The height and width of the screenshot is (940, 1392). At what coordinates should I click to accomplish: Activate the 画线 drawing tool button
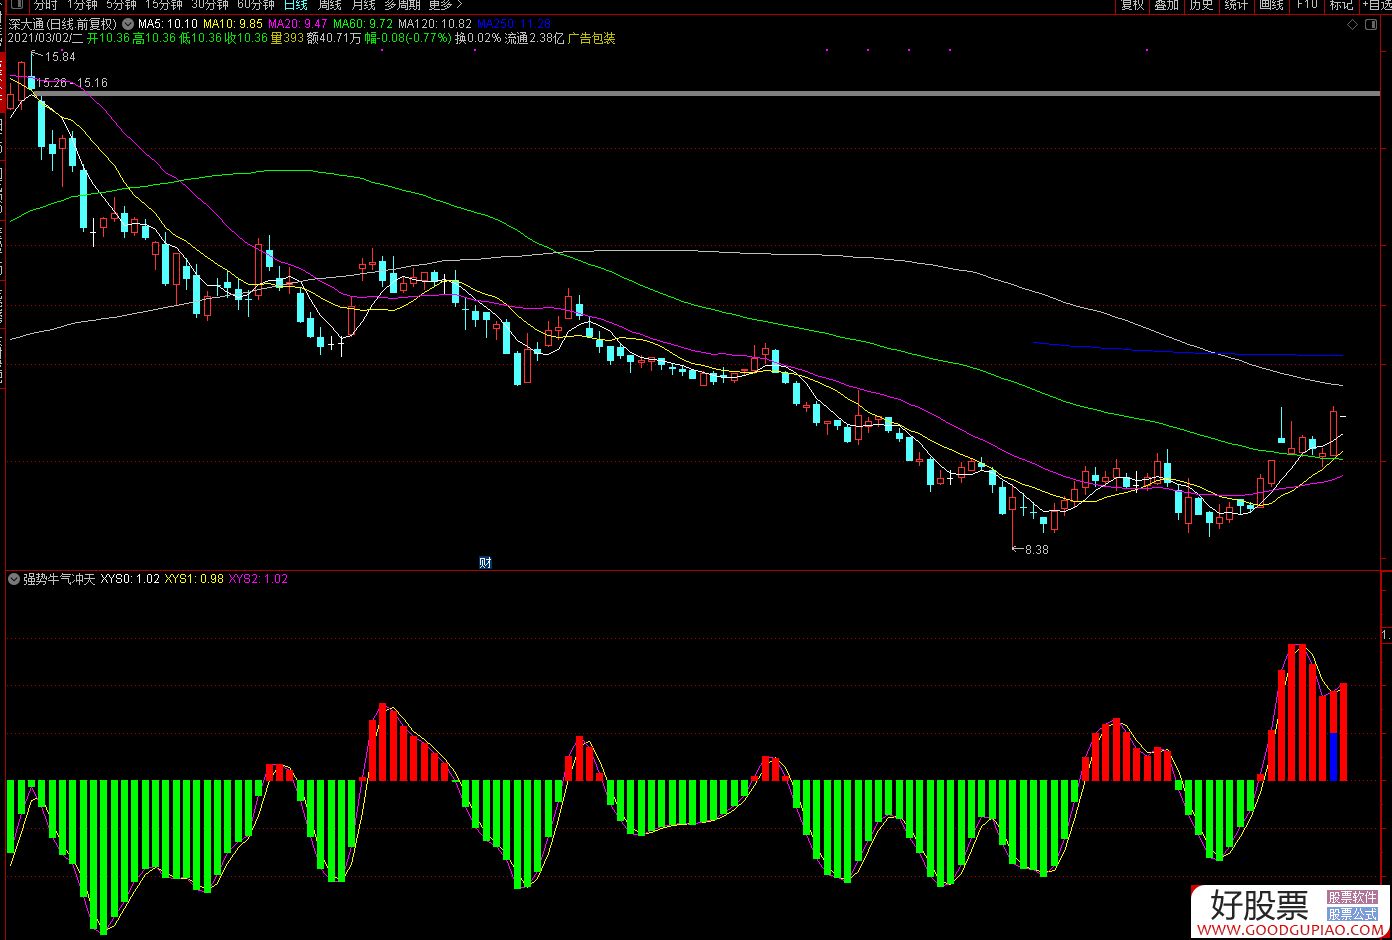point(1271,5)
